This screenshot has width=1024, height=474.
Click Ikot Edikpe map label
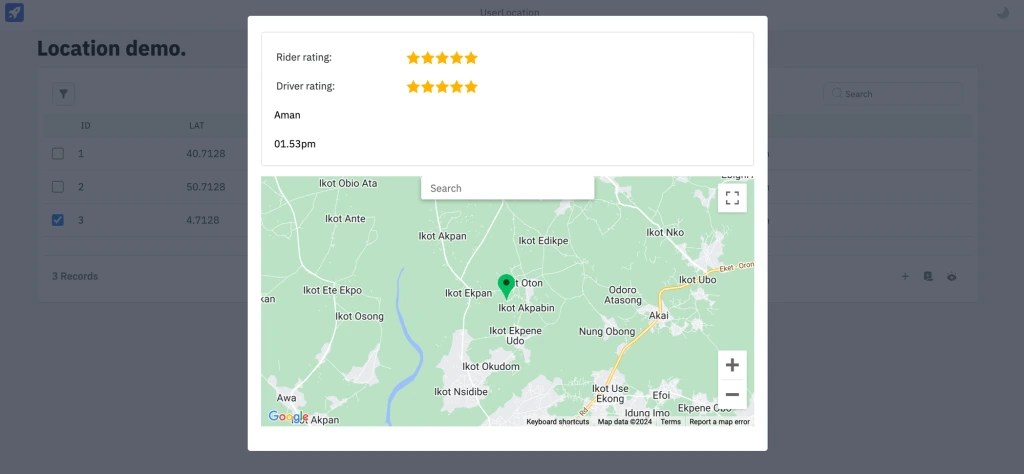tap(543, 241)
